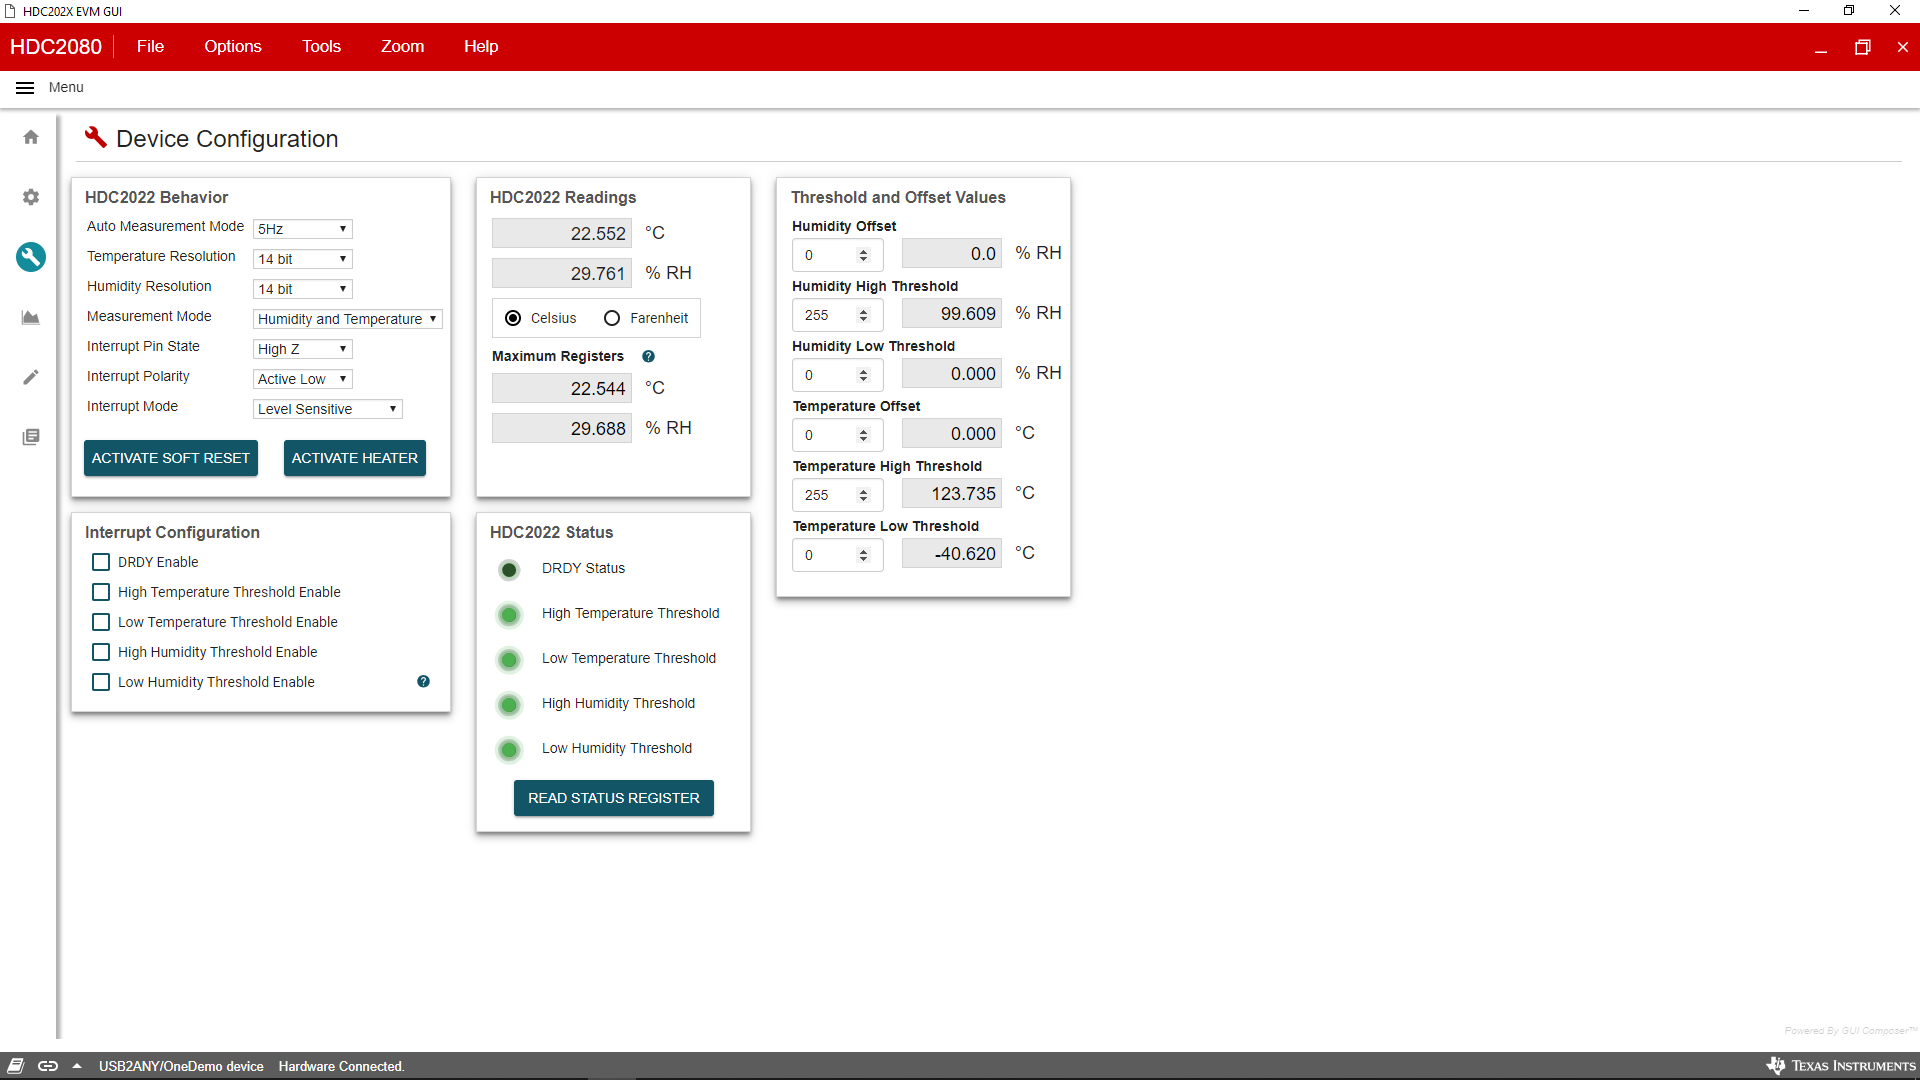1920x1080 pixels.
Task: Click help icon in Interrupt Configuration panel
Action: (423, 681)
